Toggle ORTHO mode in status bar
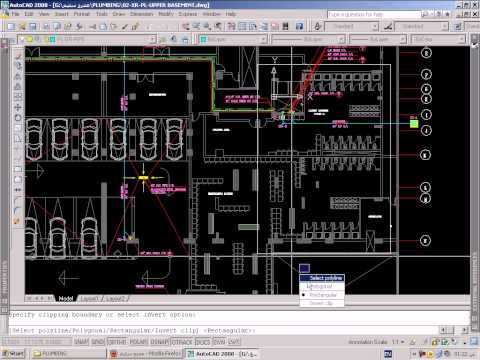The width and height of the screenshot is (480, 360). [116, 342]
